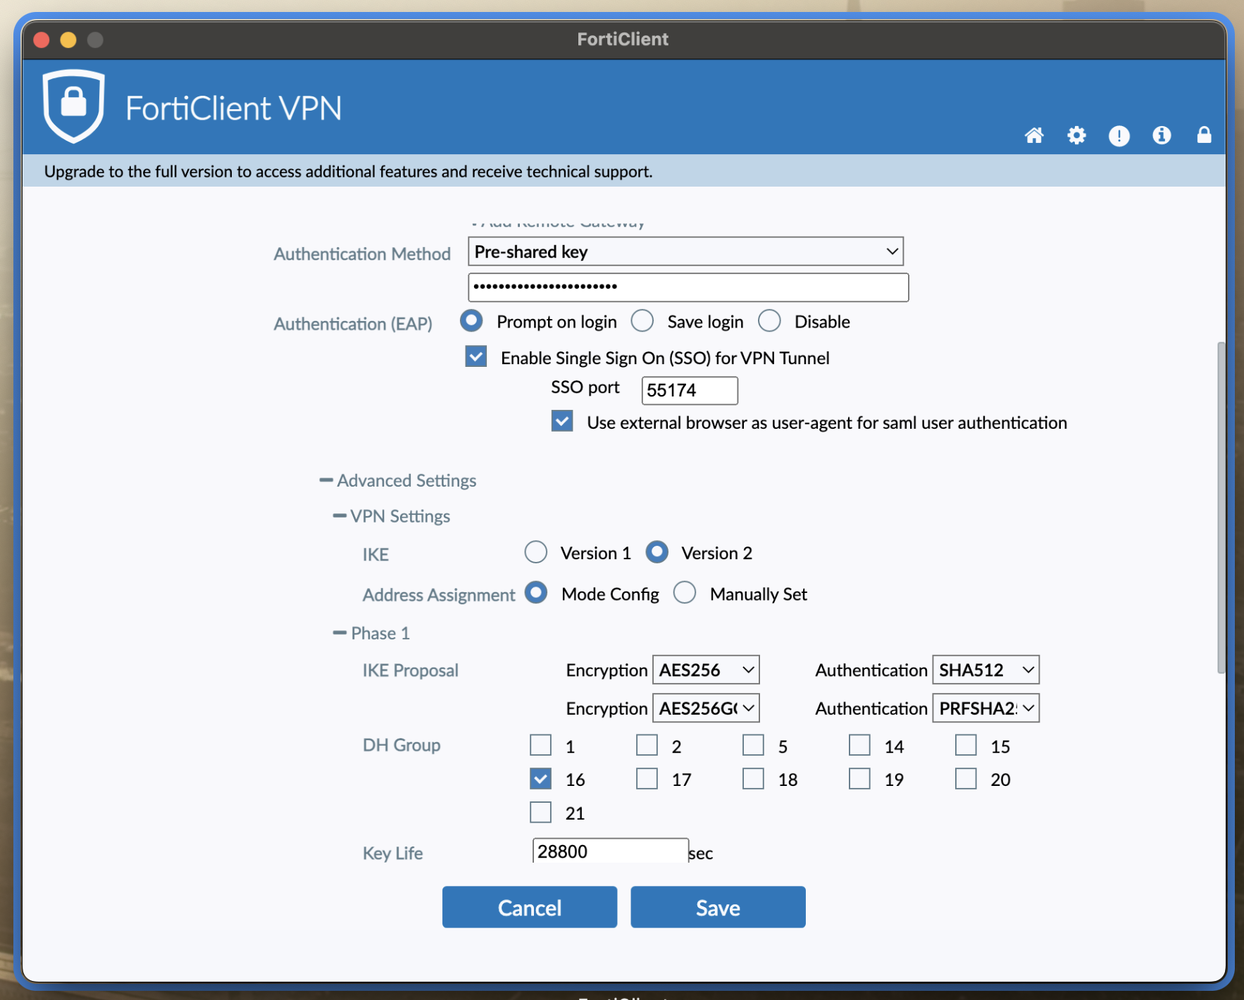Select Mode Config address assignment

coord(536,593)
